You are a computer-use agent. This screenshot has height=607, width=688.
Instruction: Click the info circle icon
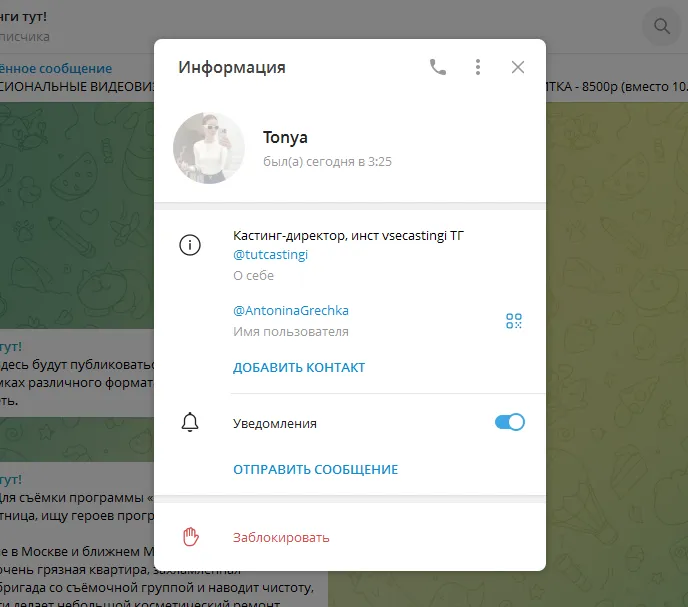tap(190, 245)
